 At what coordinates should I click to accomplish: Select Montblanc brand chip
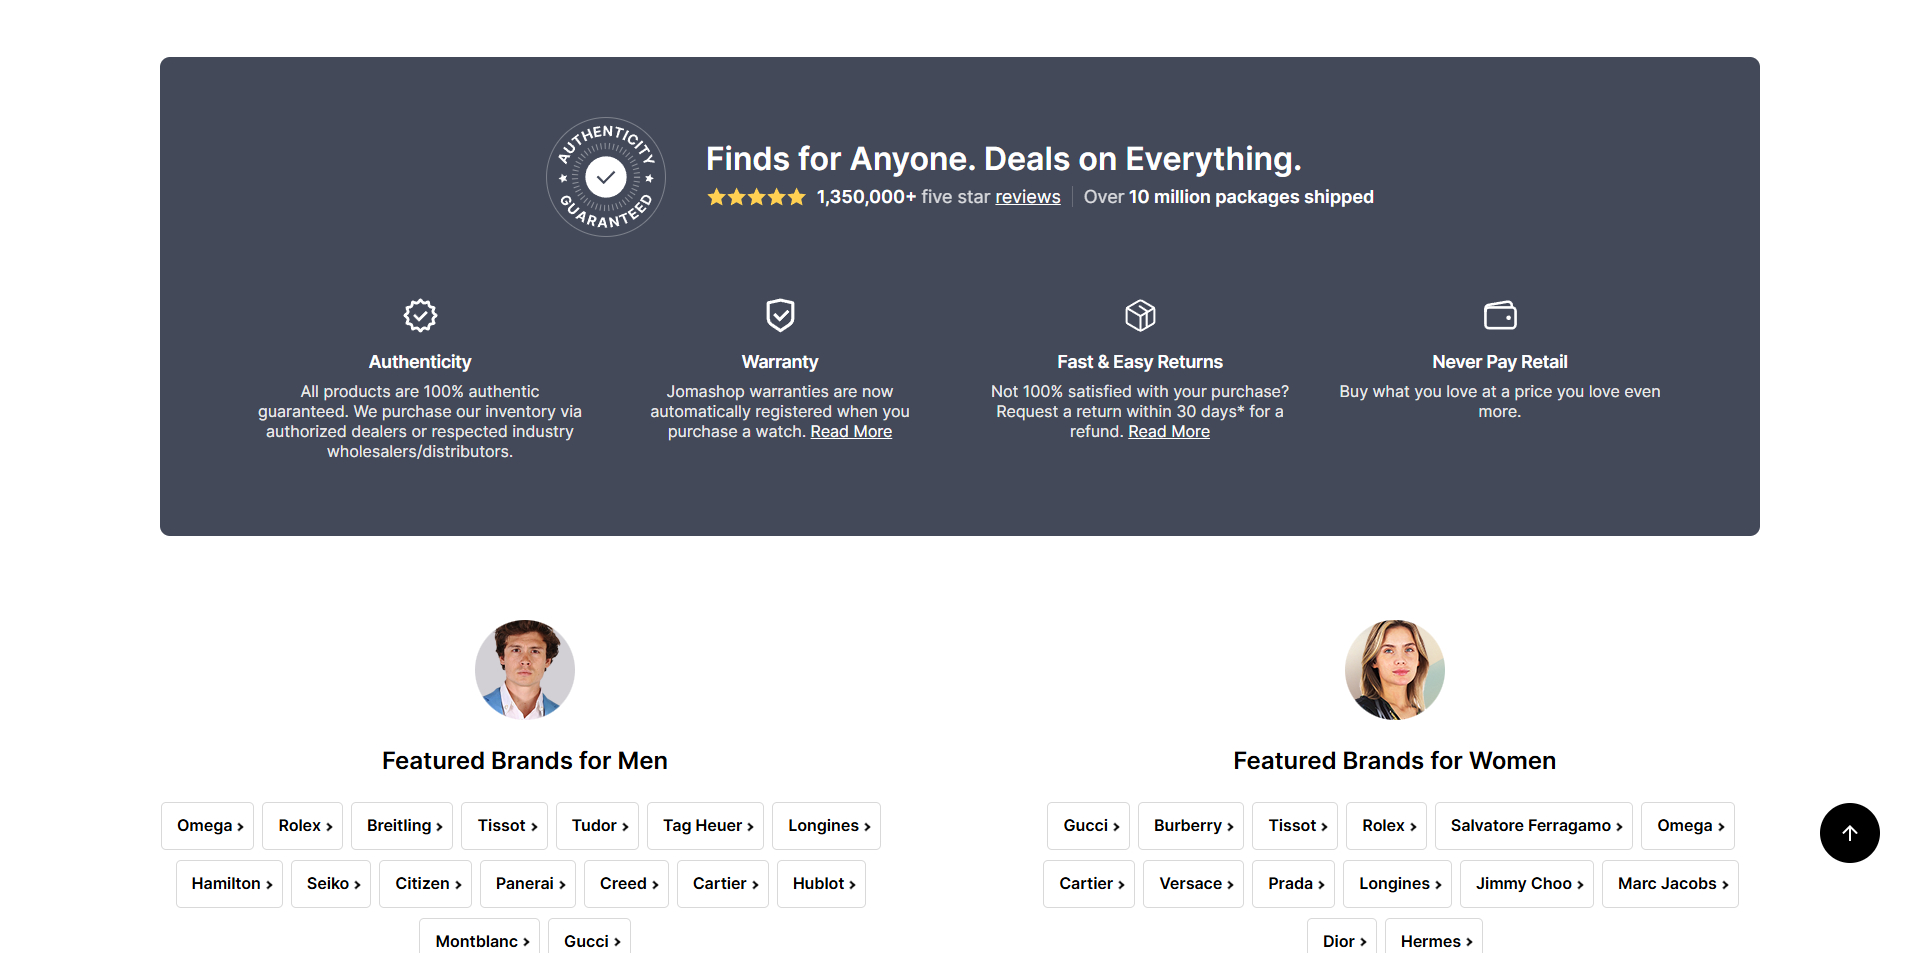480,937
